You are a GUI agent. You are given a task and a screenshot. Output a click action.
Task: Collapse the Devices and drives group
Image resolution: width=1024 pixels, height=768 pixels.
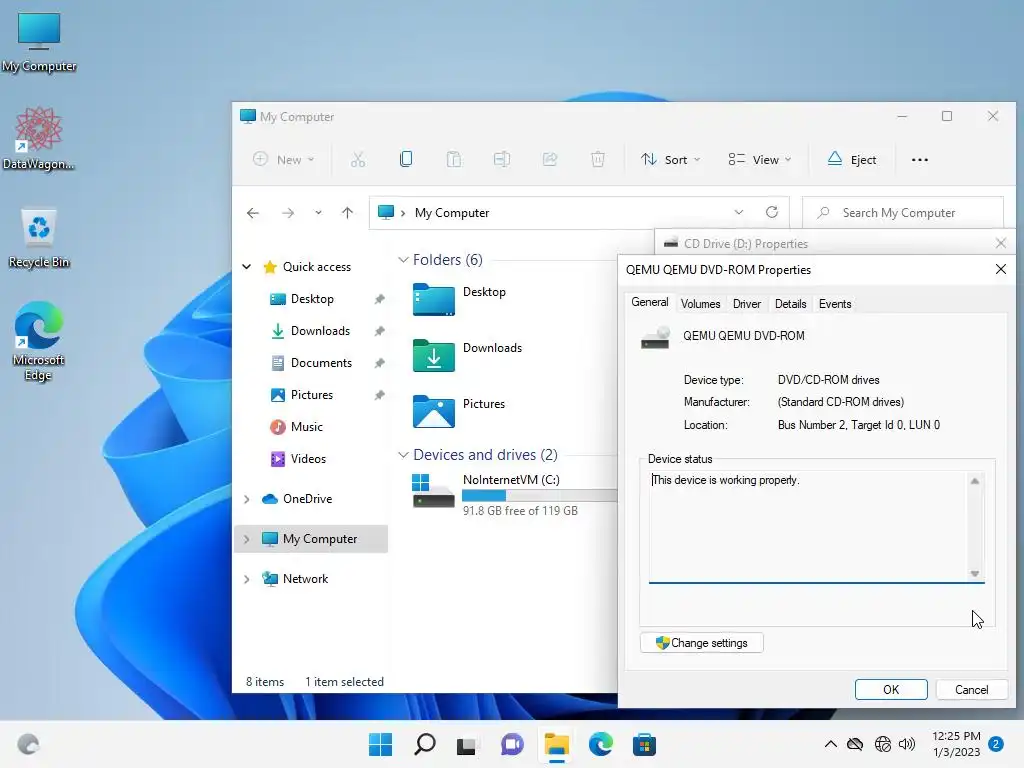(x=403, y=455)
